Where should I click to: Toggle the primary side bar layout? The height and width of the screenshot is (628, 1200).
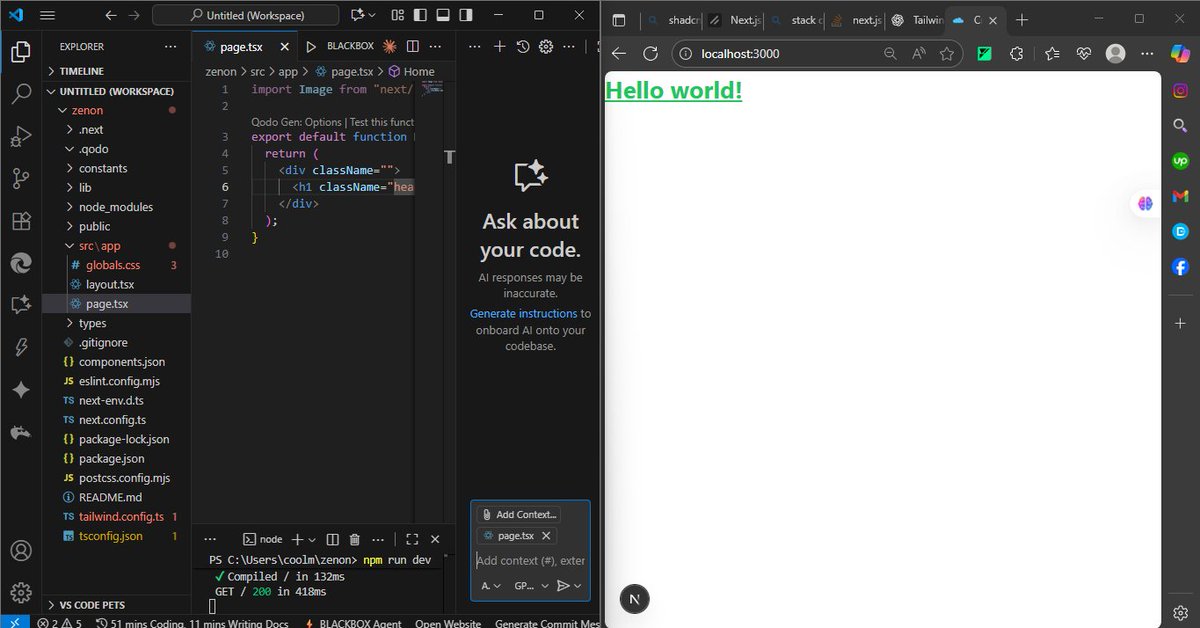click(x=421, y=15)
